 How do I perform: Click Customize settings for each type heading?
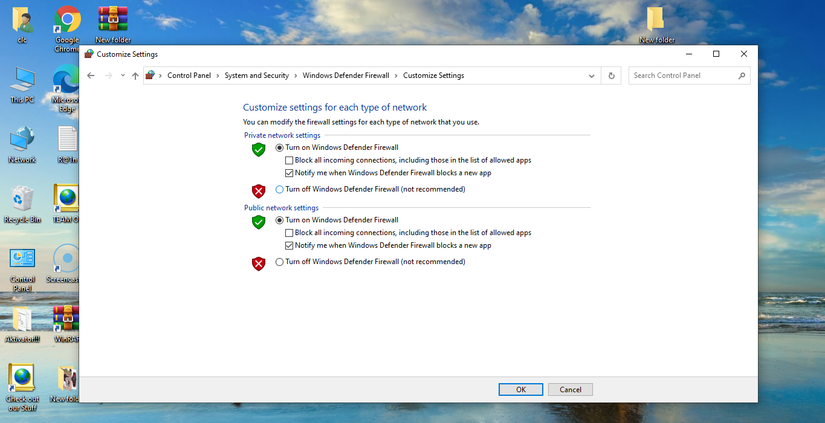click(335, 107)
